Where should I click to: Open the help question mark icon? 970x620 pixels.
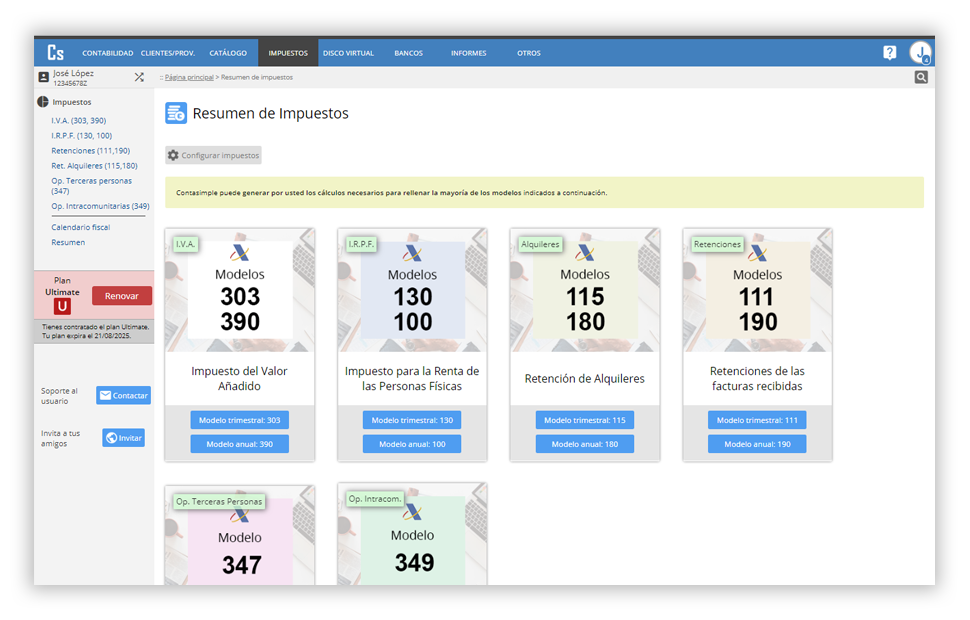click(x=890, y=53)
